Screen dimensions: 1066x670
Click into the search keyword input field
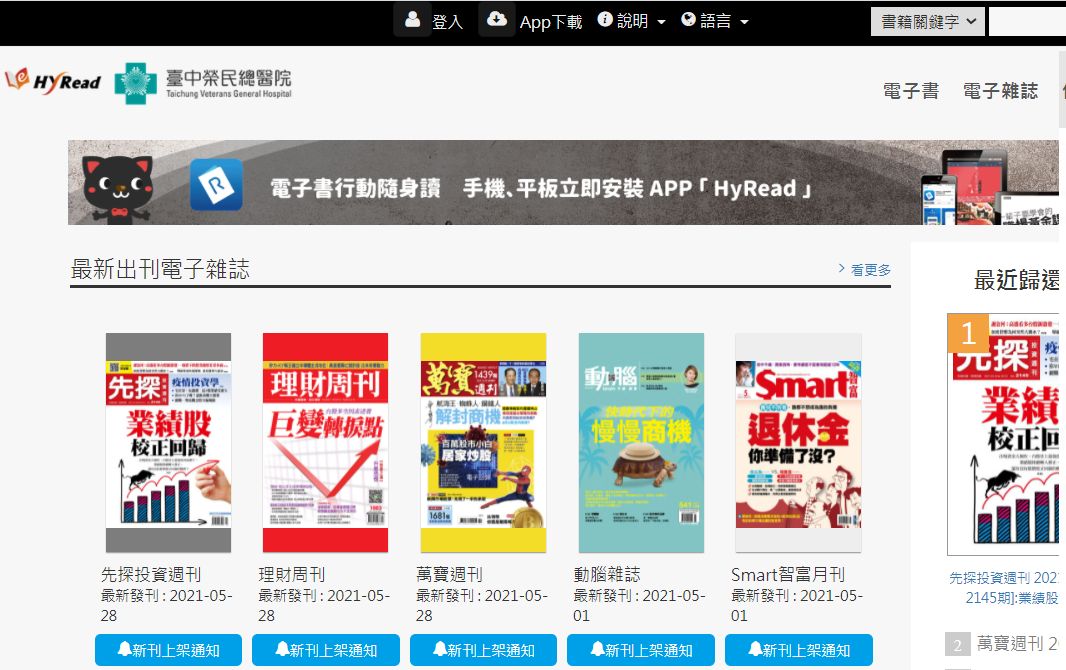pyautogui.click(x=1027, y=22)
